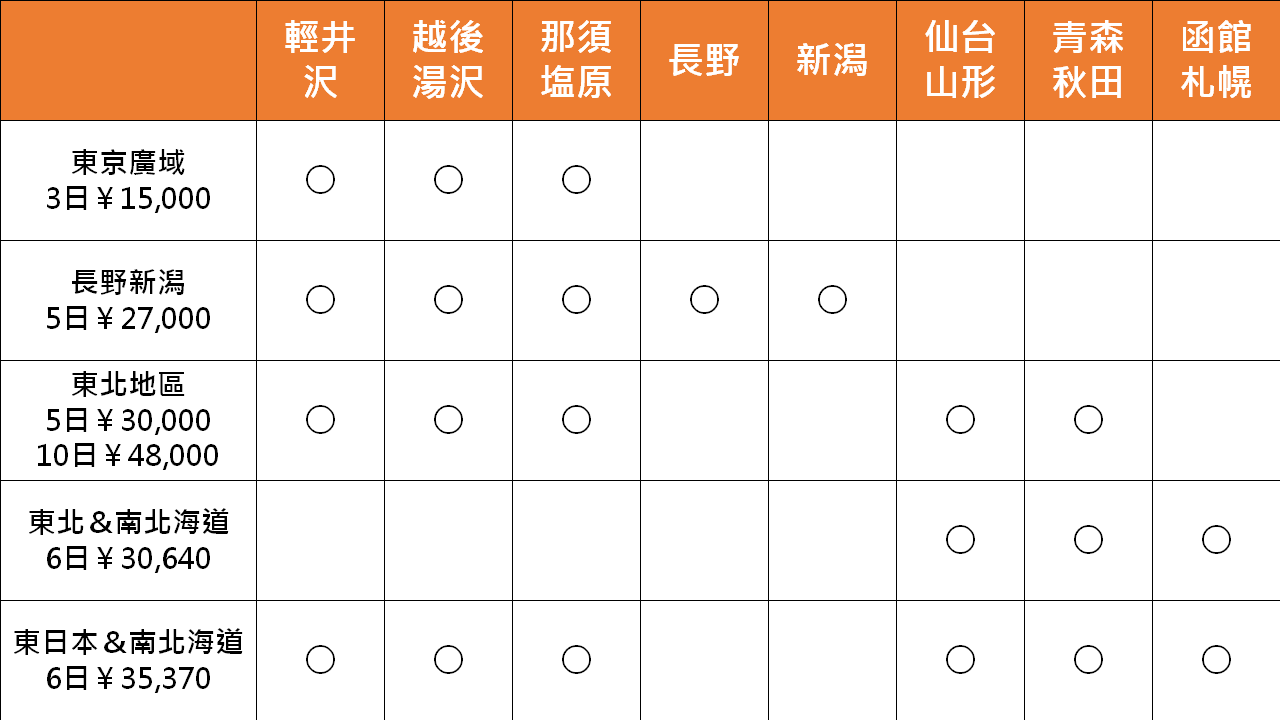
Task: Select the 東北地區 pass row label
Action: [x=128, y=420]
